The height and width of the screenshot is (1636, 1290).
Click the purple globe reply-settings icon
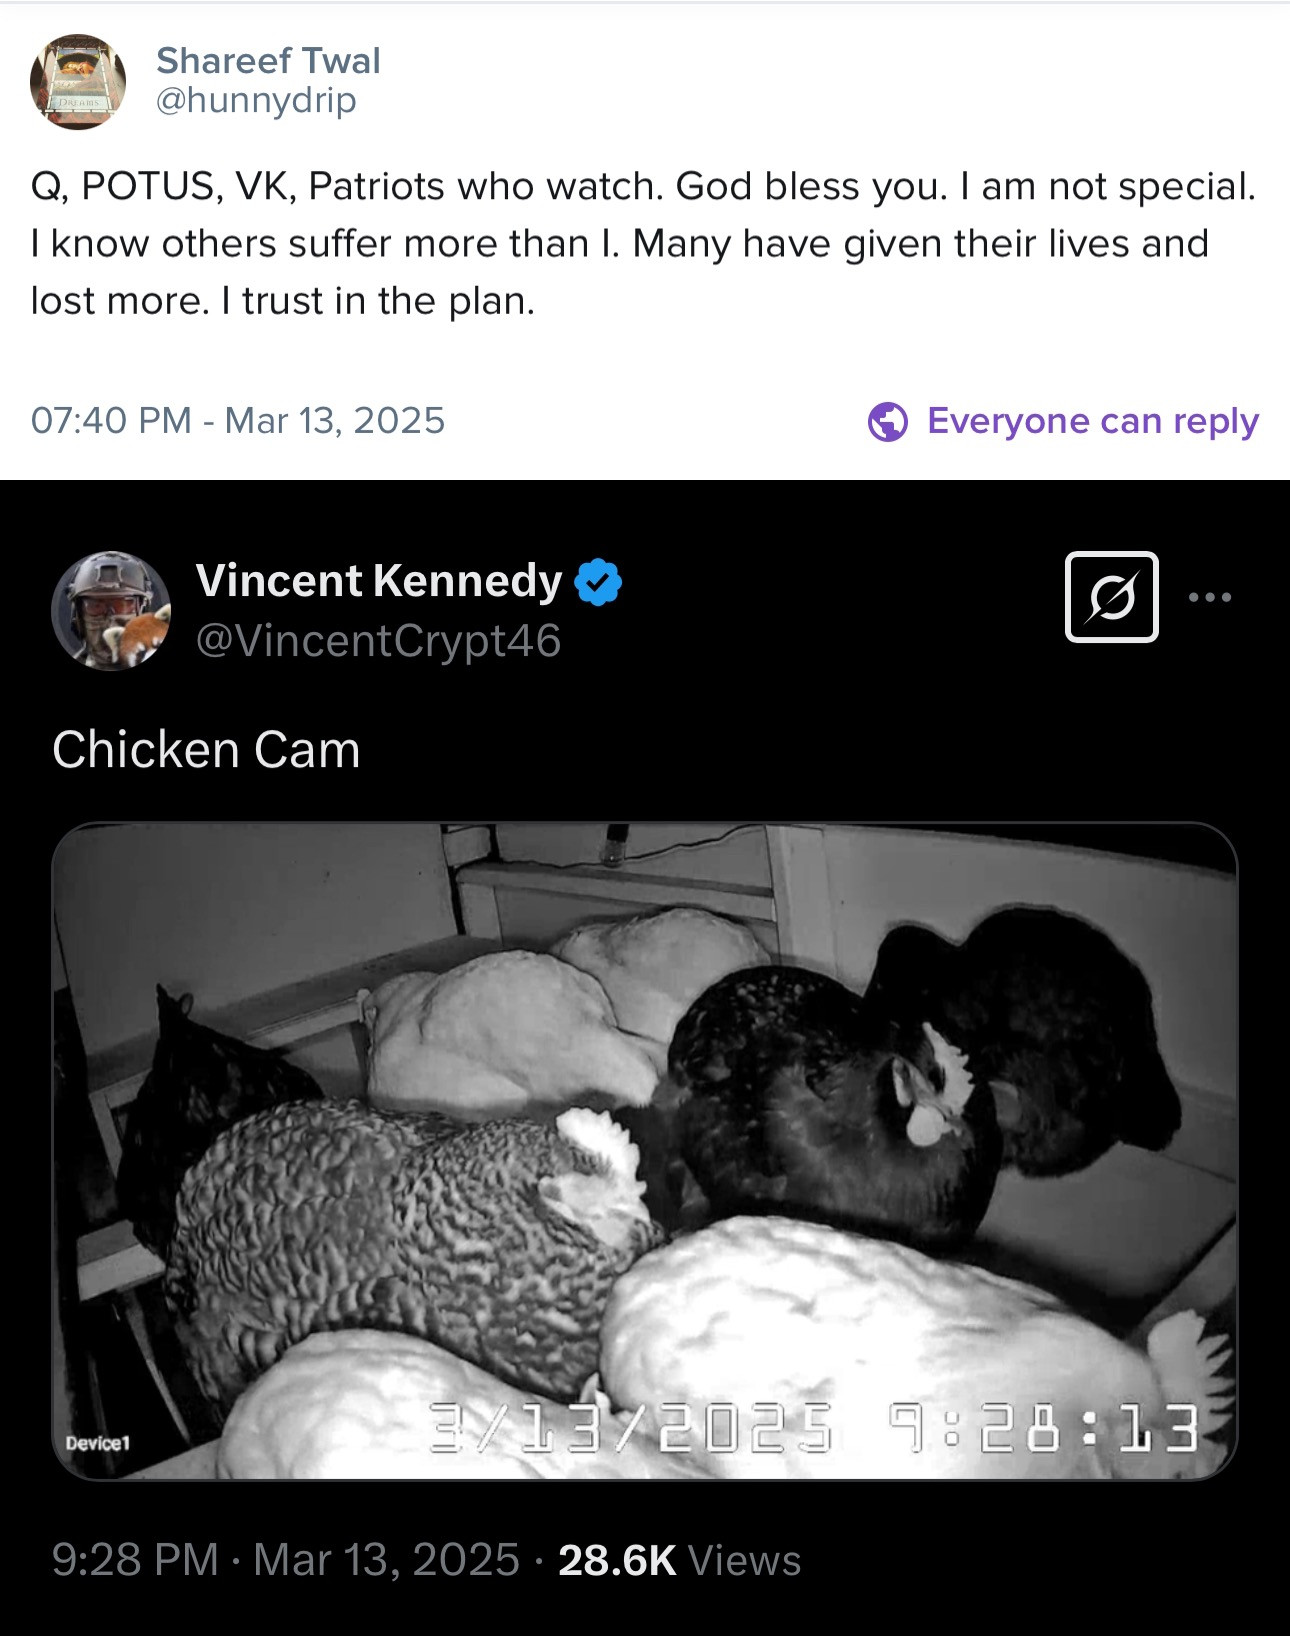(x=887, y=421)
